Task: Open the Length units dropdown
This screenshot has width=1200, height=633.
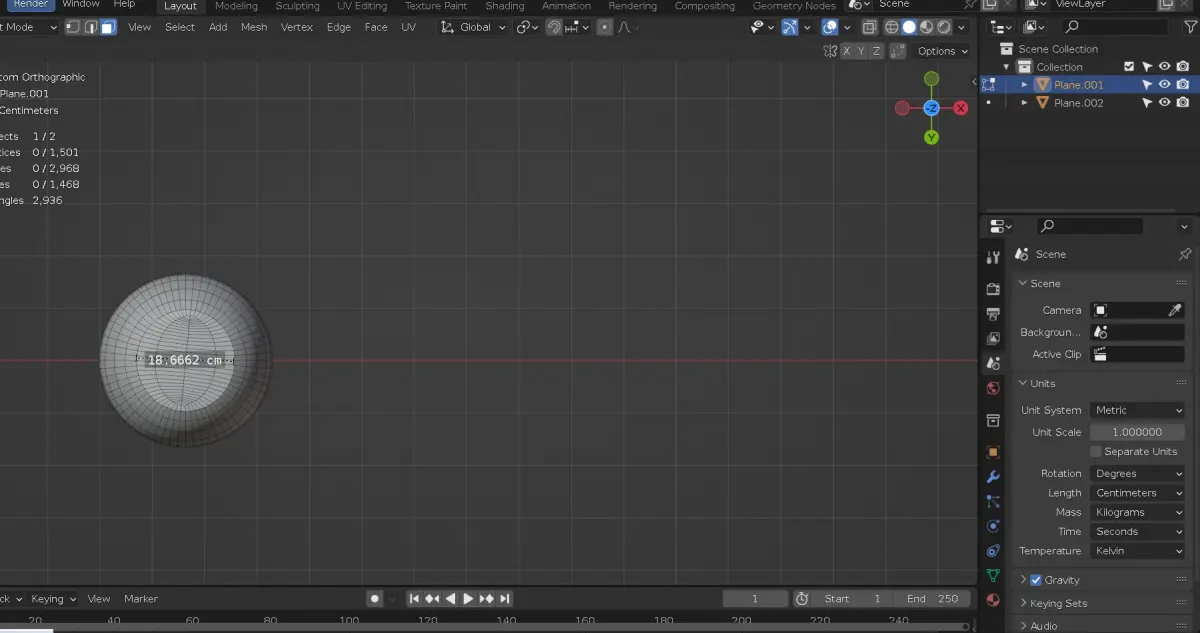Action: 1137,493
